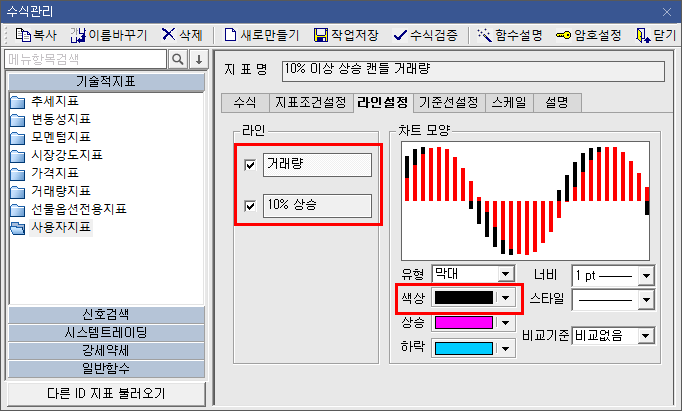This screenshot has width=682, height=411.
Task: Click the 거래량 line name field
Action: coord(318,164)
